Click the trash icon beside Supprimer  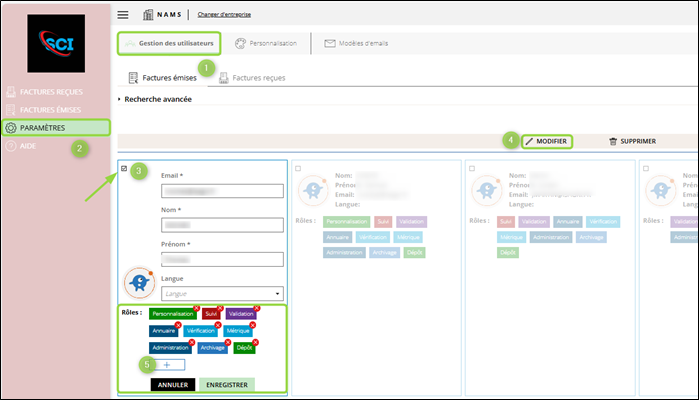point(613,142)
